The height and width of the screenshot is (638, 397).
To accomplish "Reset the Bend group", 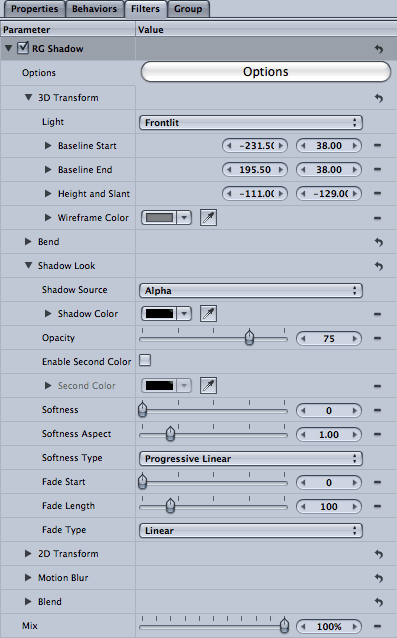I will (379, 242).
